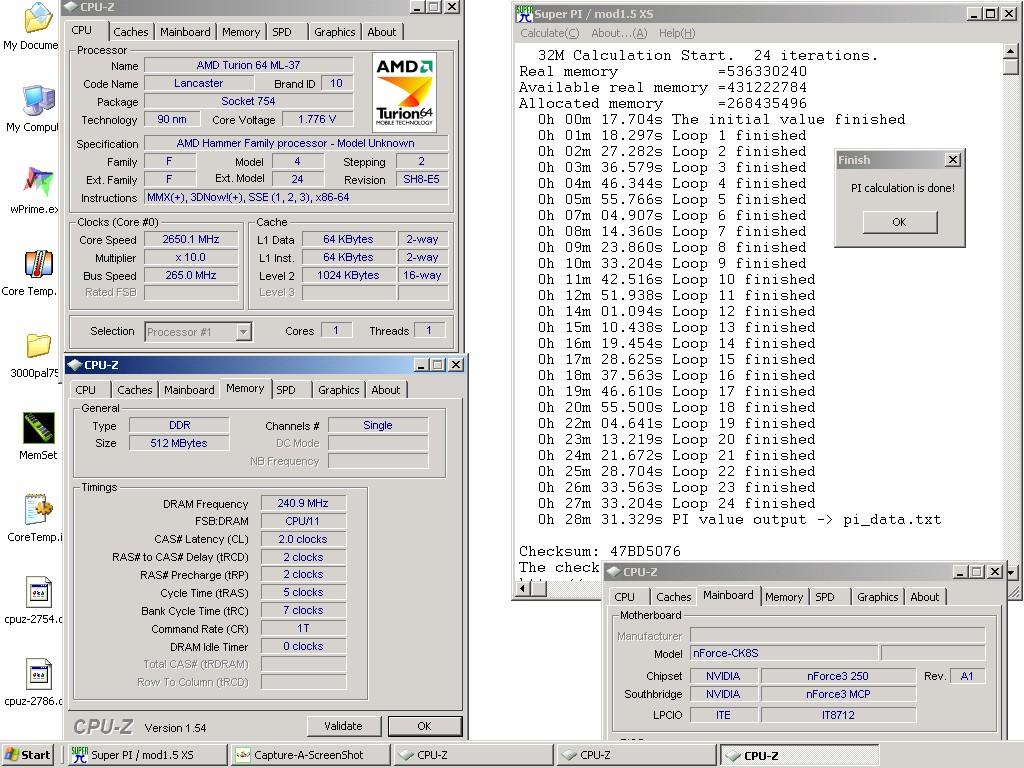Open the My Computer desktop icon
The height and width of the screenshot is (768, 1024).
coord(38,101)
